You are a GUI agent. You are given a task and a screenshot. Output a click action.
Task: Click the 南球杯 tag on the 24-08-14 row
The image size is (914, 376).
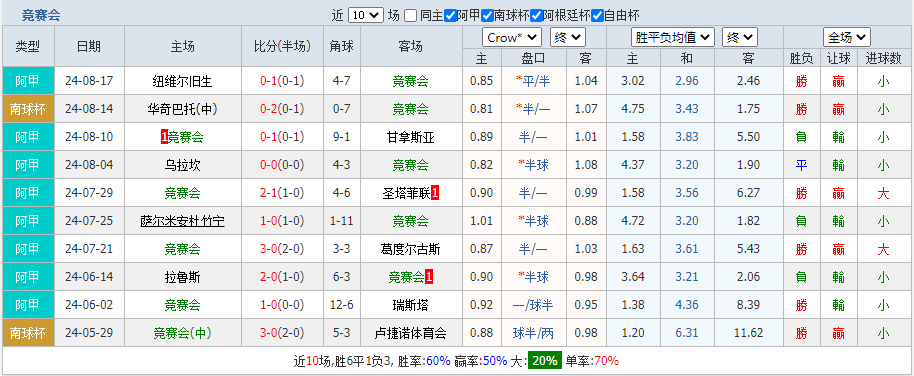[x=28, y=109]
